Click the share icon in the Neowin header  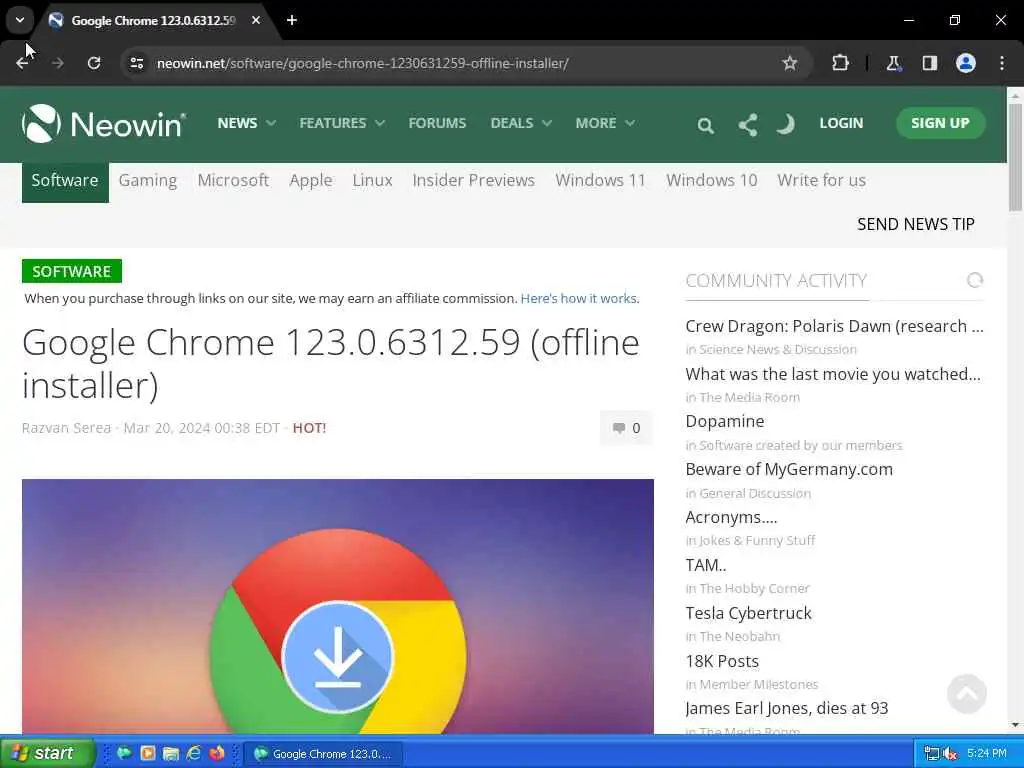(x=748, y=125)
